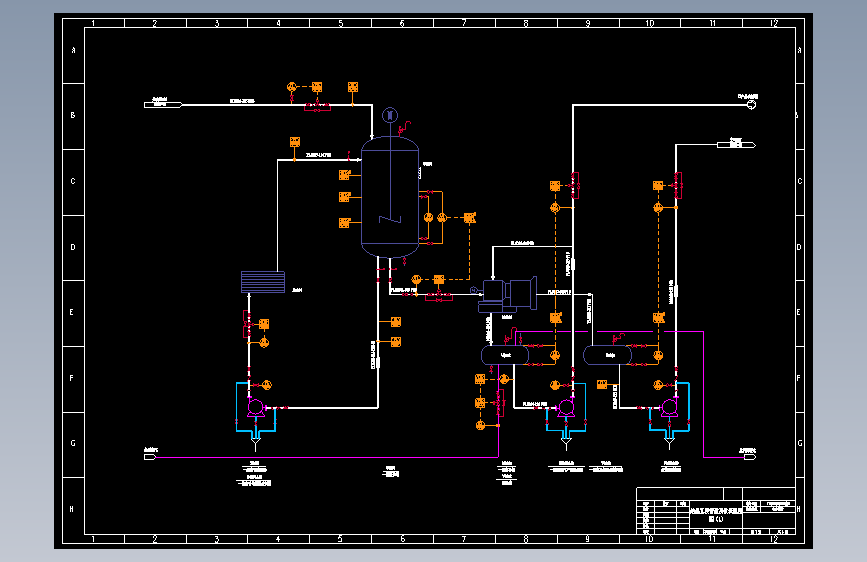867x562 pixels.
Task: Select the horizontal tank directly below the centrifuge
Action: tap(505, 355)
